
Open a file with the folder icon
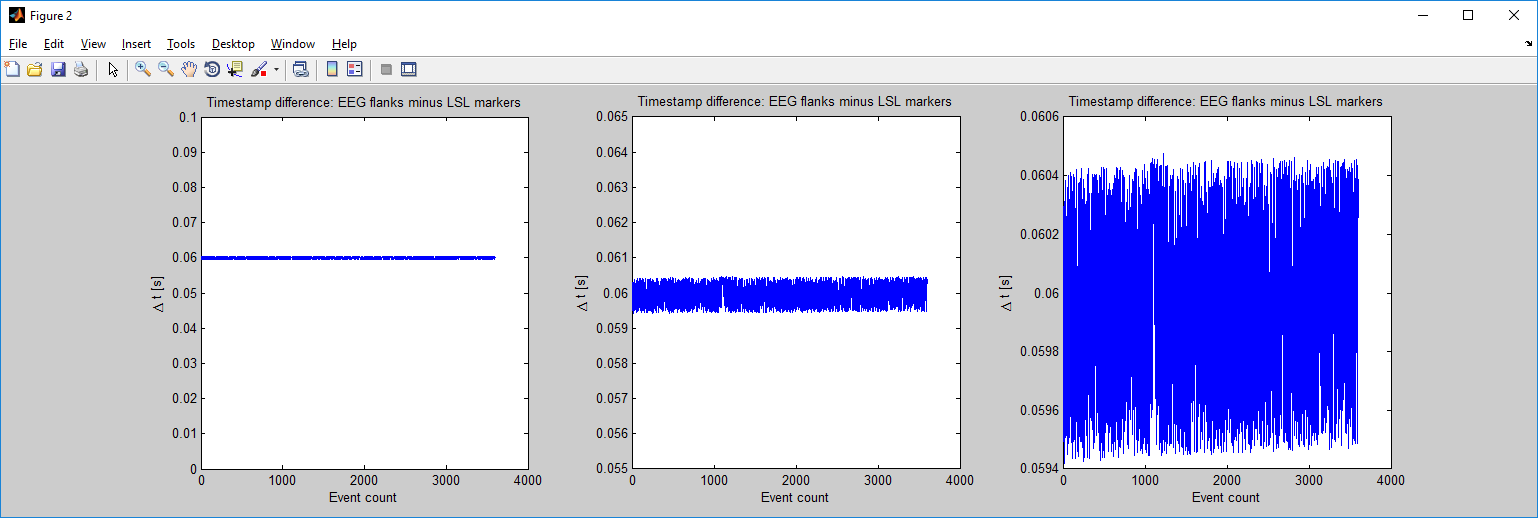35,69
